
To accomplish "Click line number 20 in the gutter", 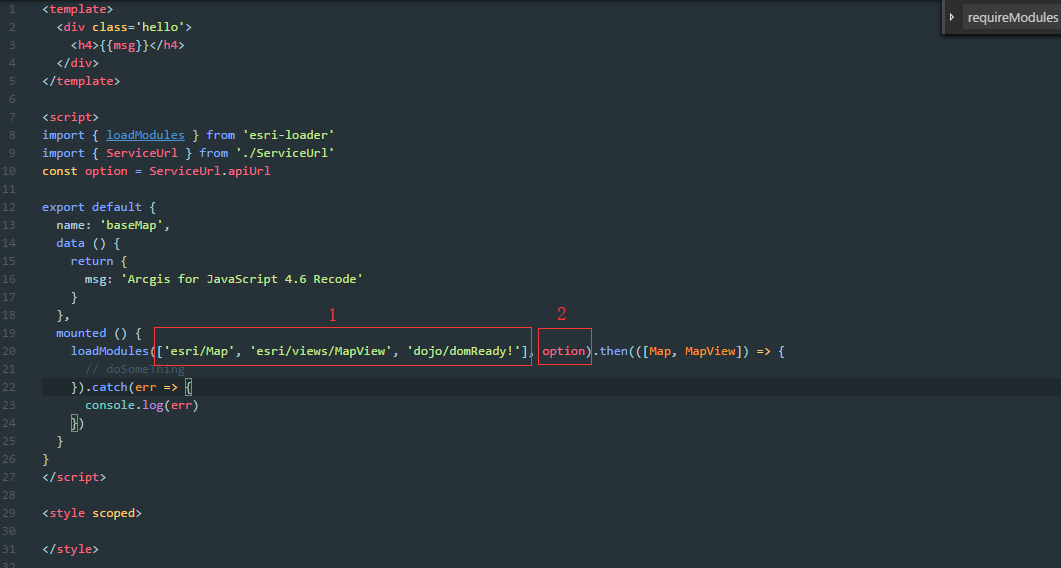I will [x=10, y=351].
